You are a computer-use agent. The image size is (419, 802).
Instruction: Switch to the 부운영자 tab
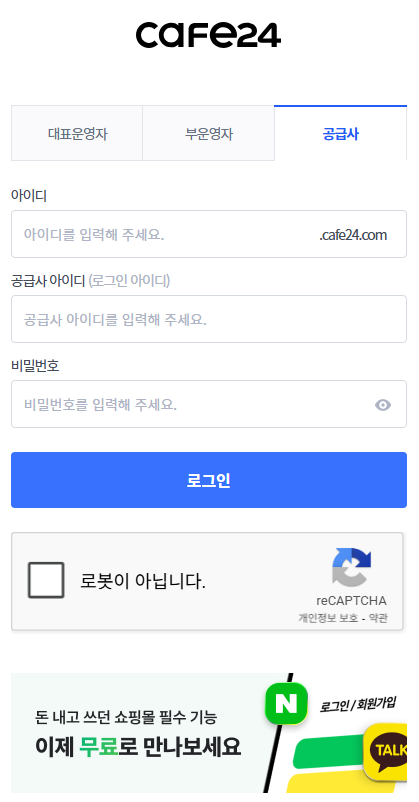pyautogui.click(x=209, y=134)
